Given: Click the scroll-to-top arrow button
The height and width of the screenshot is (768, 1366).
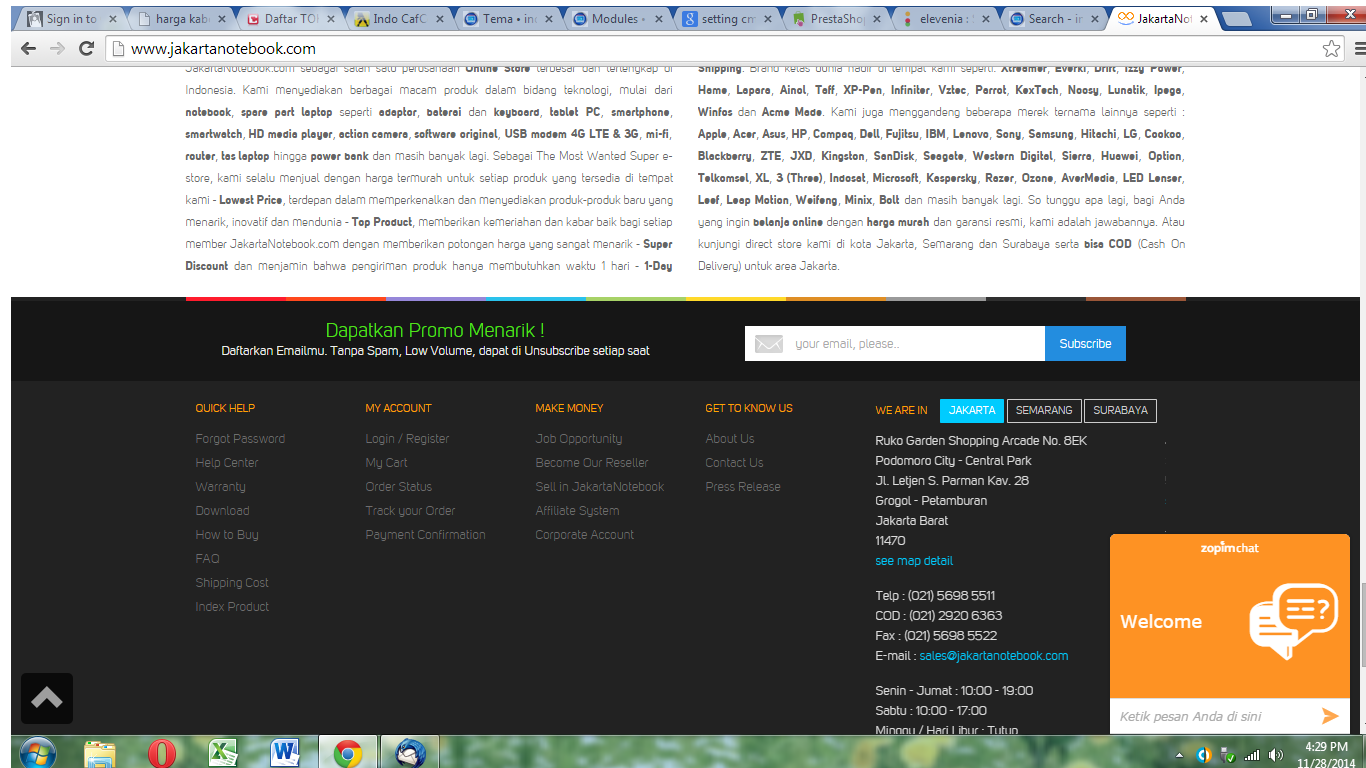Looking at the screenshot, I should [47, 698].
